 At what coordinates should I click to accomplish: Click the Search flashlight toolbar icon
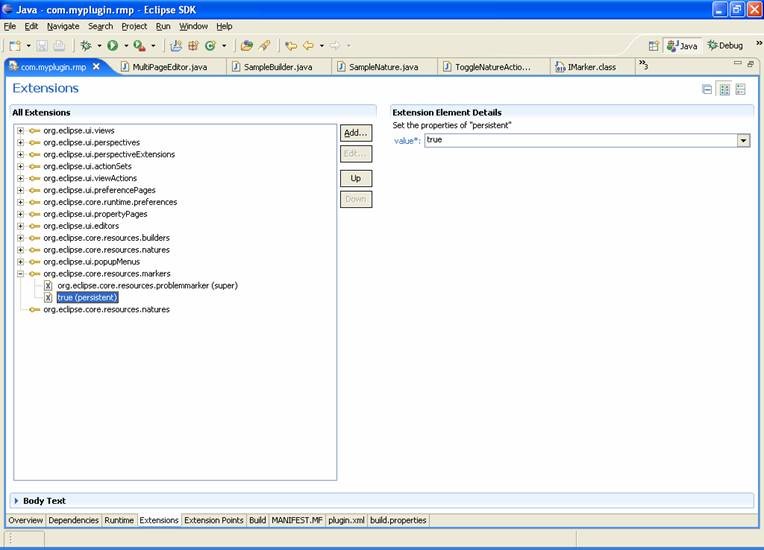point(265,46)
